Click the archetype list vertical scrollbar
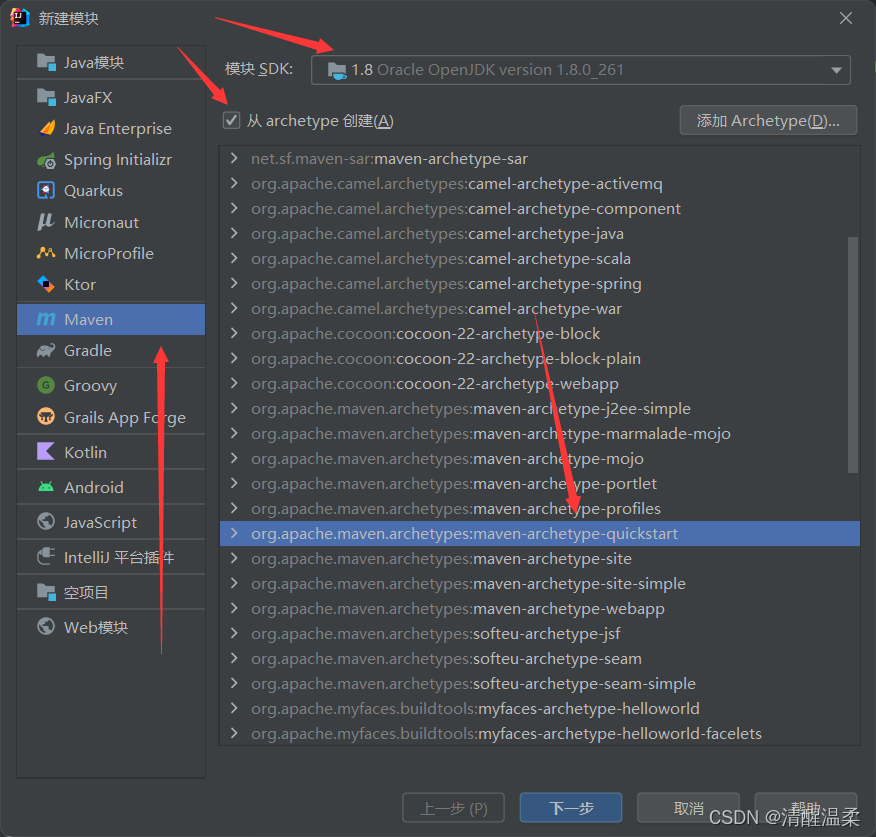The height and width of the screenshot is (837, 876). point(853,355)
